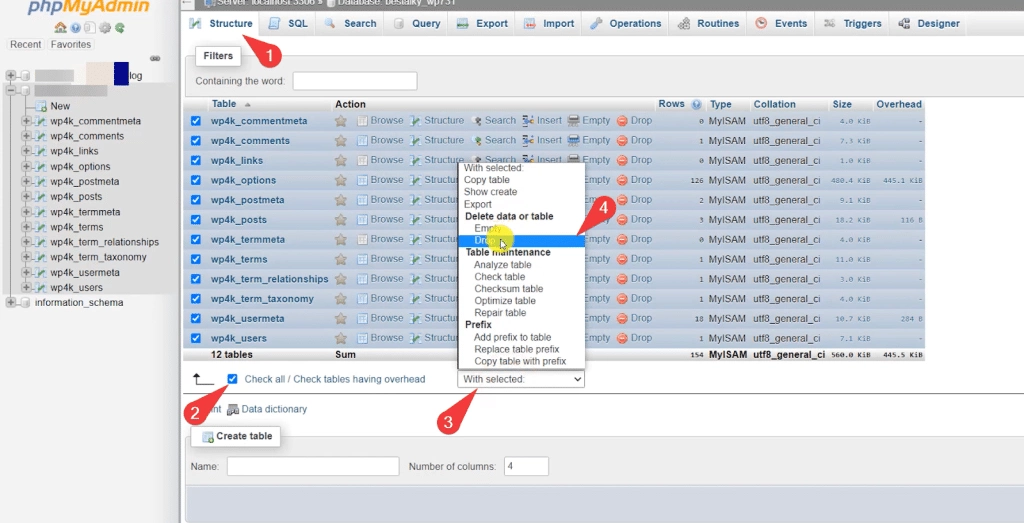Click Empty icon for wp4k_comments row

click(x=573, y=140)
